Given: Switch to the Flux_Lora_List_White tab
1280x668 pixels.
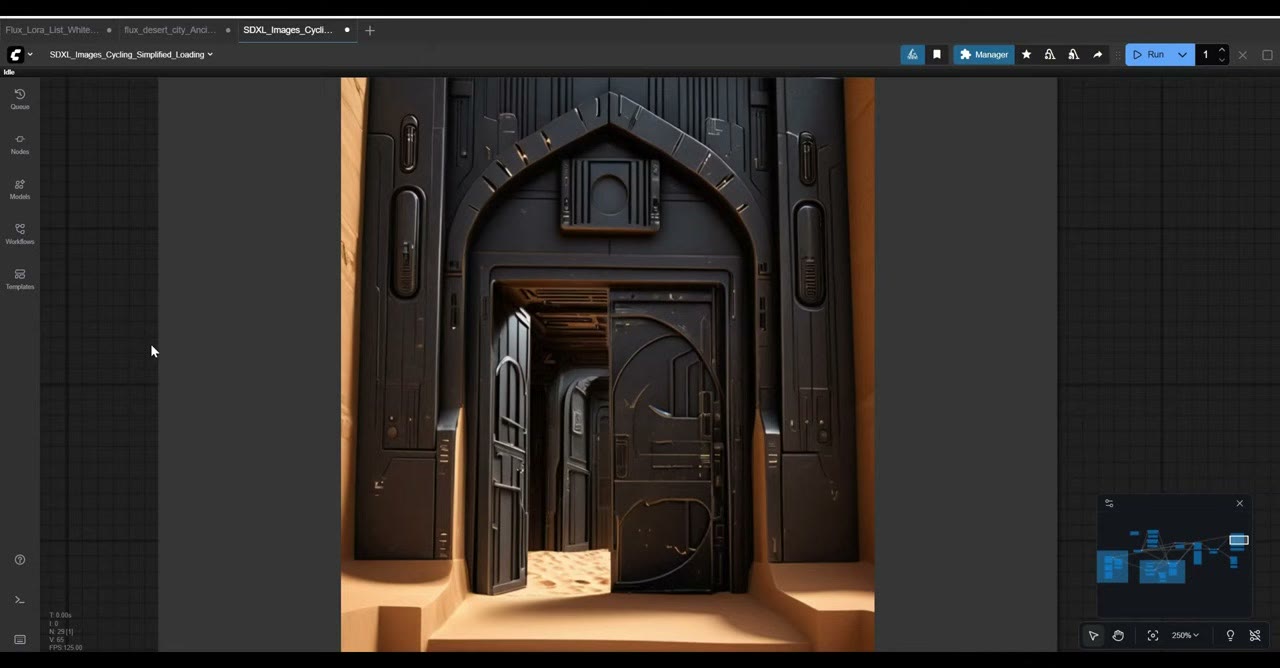Looking at the screenshot, I should (x=52, y=30).
